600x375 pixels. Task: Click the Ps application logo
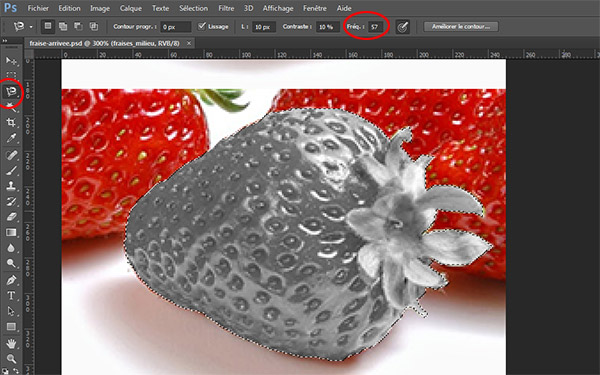click(x=10, y=8)
